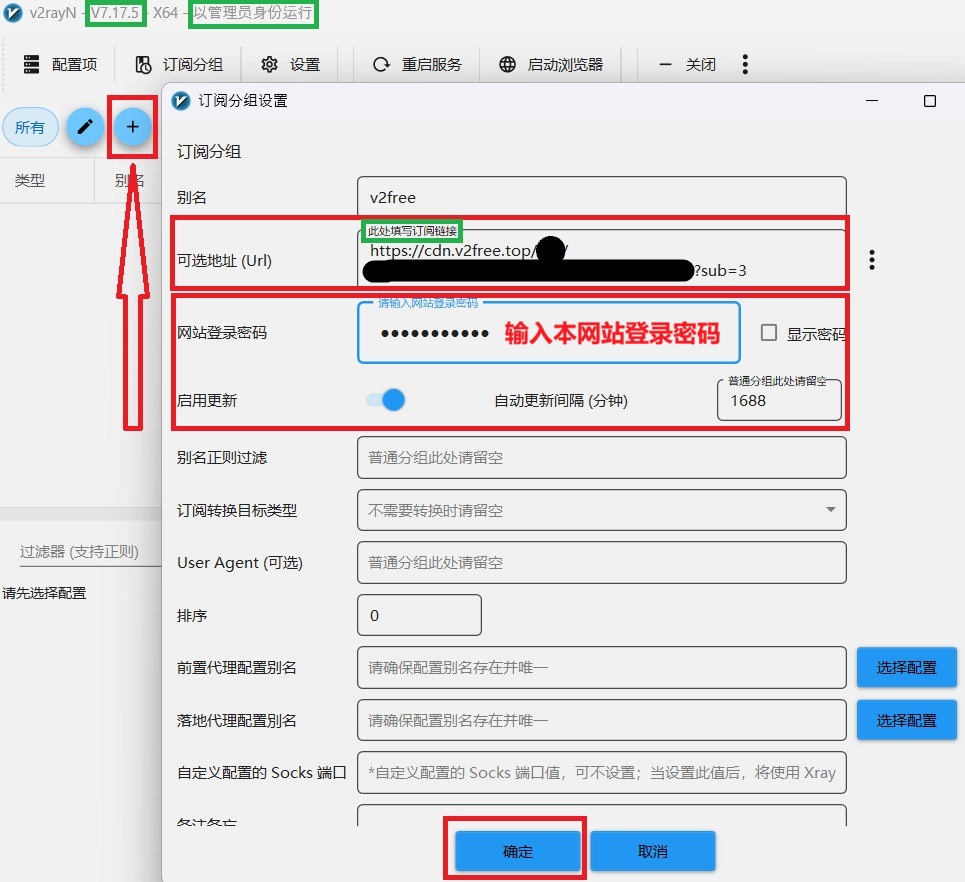Open the 配置项 menu
965x882 pixels.
point(60,64)
